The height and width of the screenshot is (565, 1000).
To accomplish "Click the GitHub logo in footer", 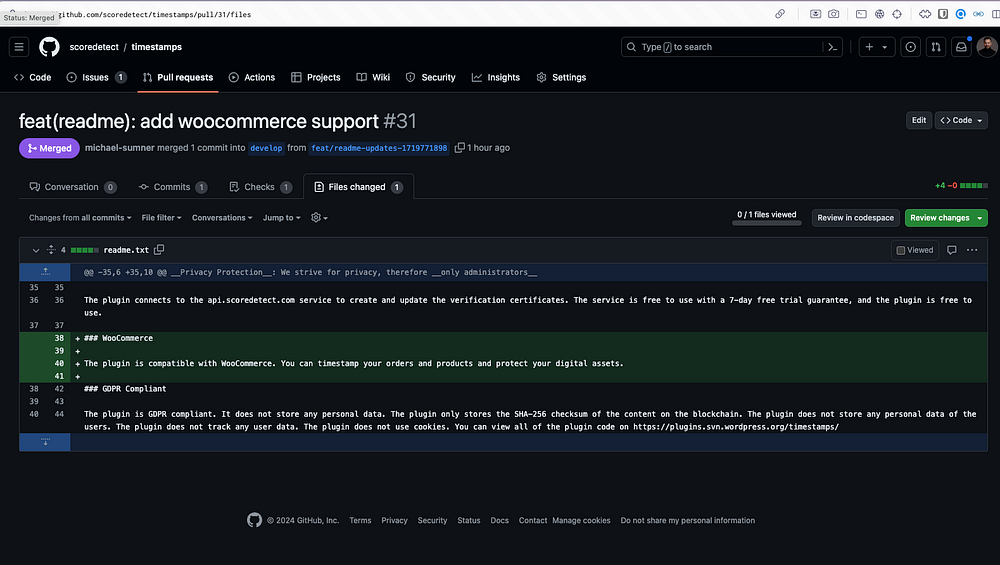I will coord(254,520).
